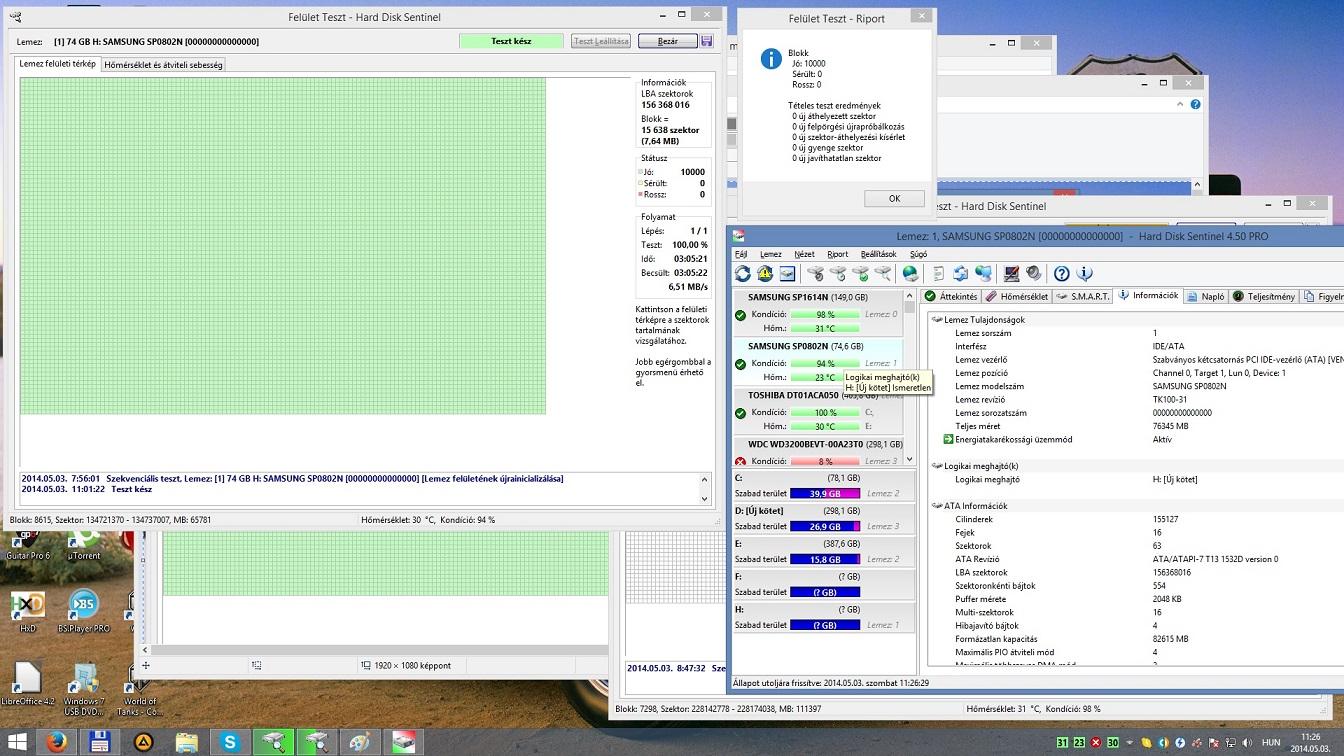Click the blue question mark help icon

[1062, 273]
